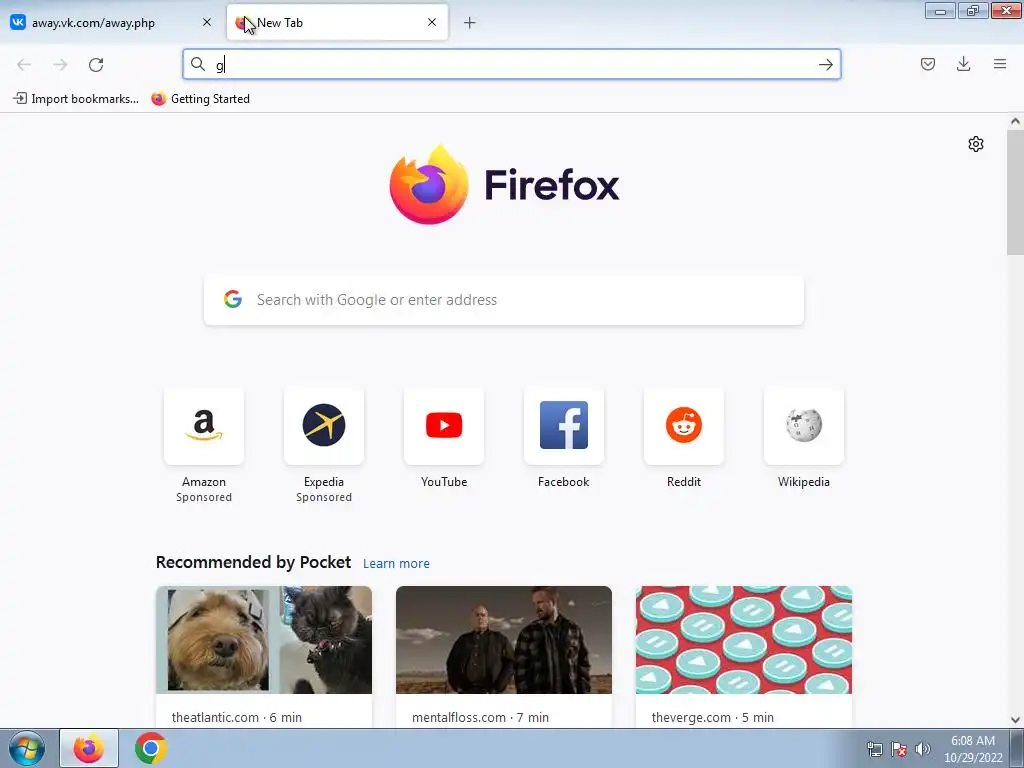1024x768 pixels.
Task: Launch Chrome from taskbar
Action: [150, 748]
